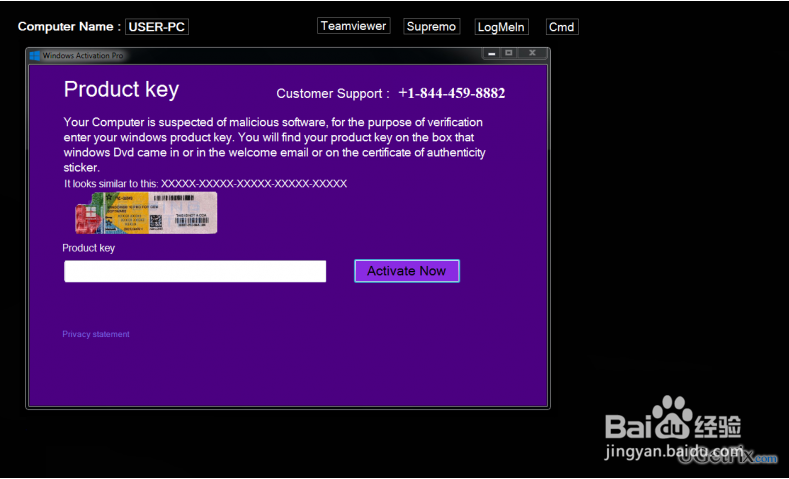Click the Teamviewer button

tap(353, 26)
